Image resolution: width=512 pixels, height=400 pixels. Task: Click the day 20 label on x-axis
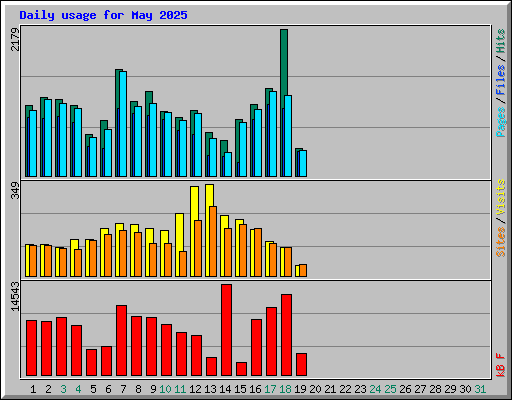(315, 389)
